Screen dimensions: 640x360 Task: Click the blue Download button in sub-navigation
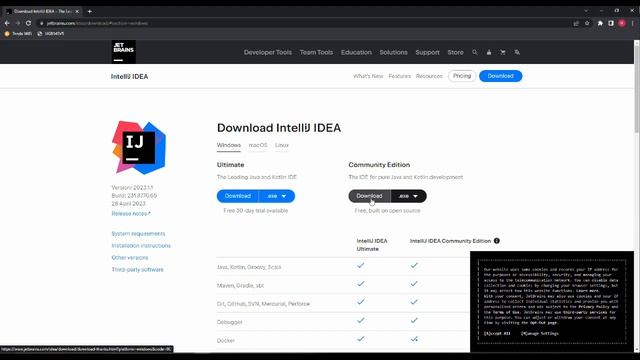pyautogui.click(x=500, y=76)
